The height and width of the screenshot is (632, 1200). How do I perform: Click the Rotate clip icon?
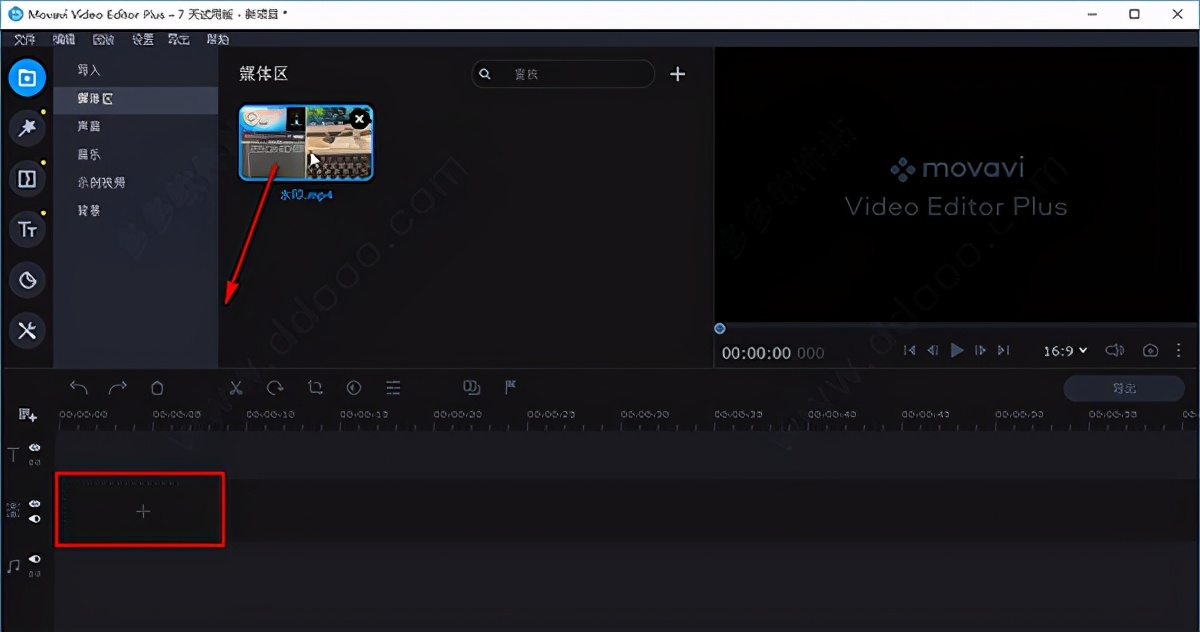coord(275,388)
